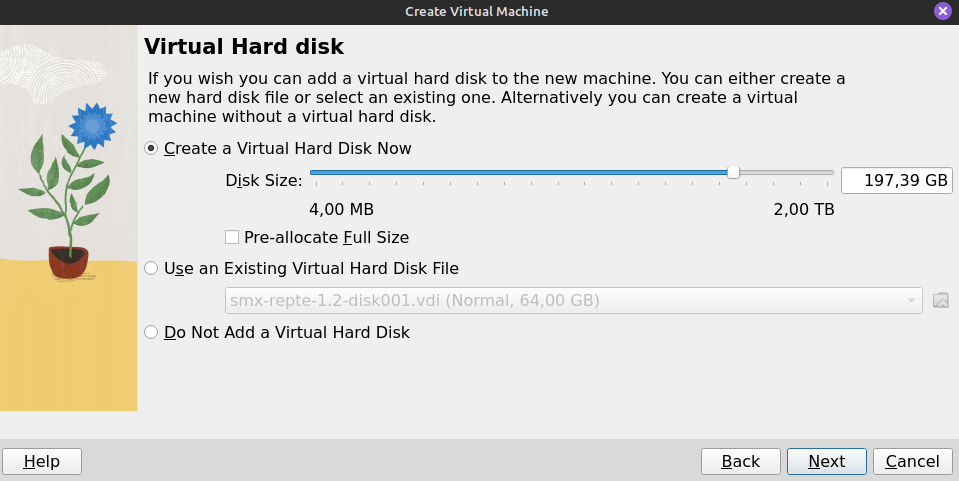
Task: Click the 2,00 TB maximum size label
Action: click(x=804, y=209)
